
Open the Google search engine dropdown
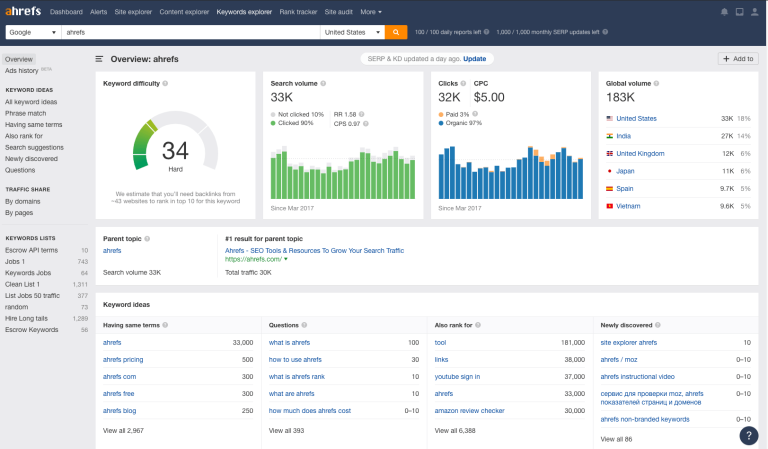(x=33, y=32)
